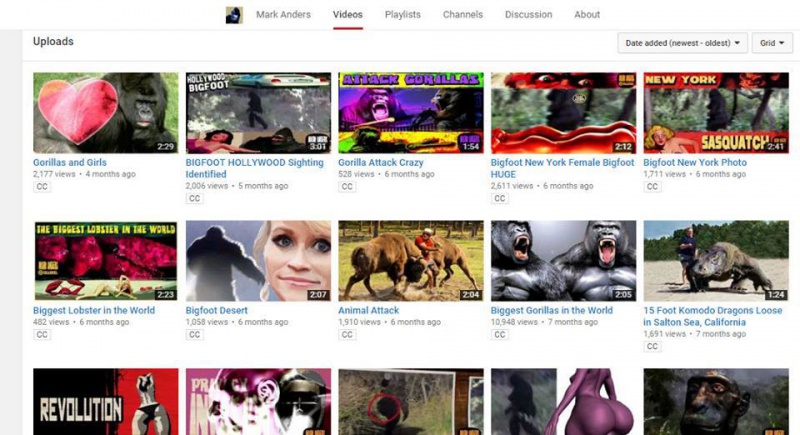Screen dimensions: 800x435
Task: Open the Animal Attack bison video thumbnail
Action: 410,260
